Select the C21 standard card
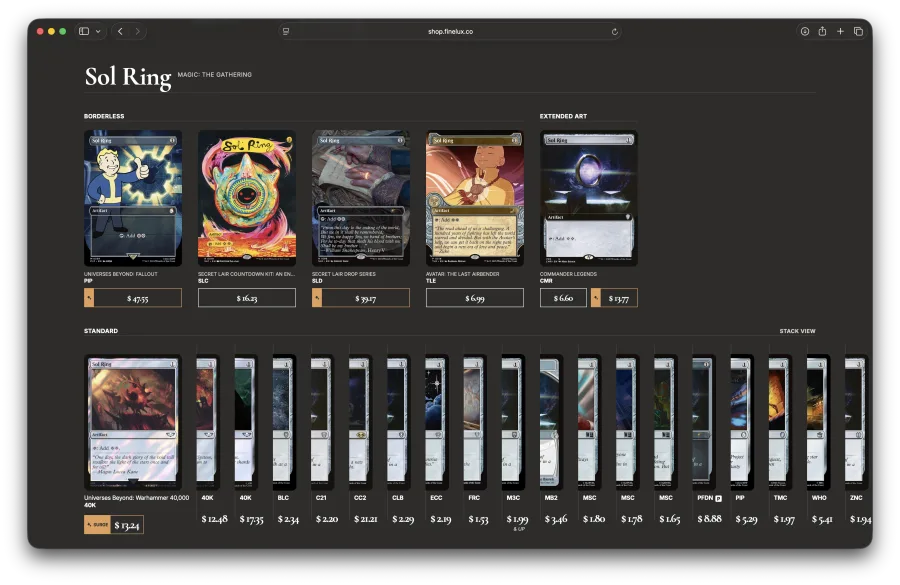Screen dimensions: 900x585 click(322, 421)
